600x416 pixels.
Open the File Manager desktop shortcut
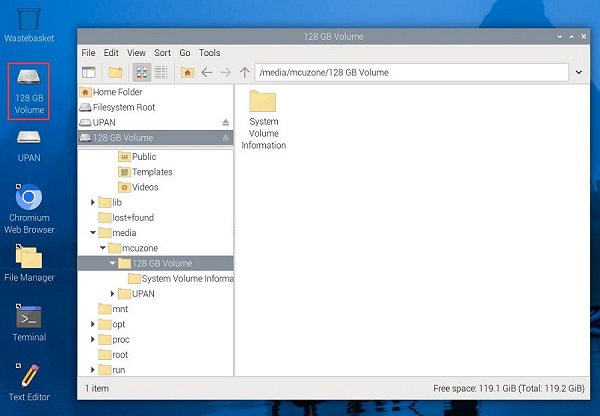29,263
